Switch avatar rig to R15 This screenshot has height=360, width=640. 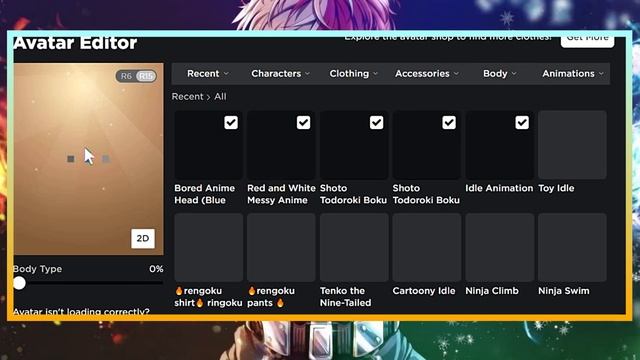146,76
